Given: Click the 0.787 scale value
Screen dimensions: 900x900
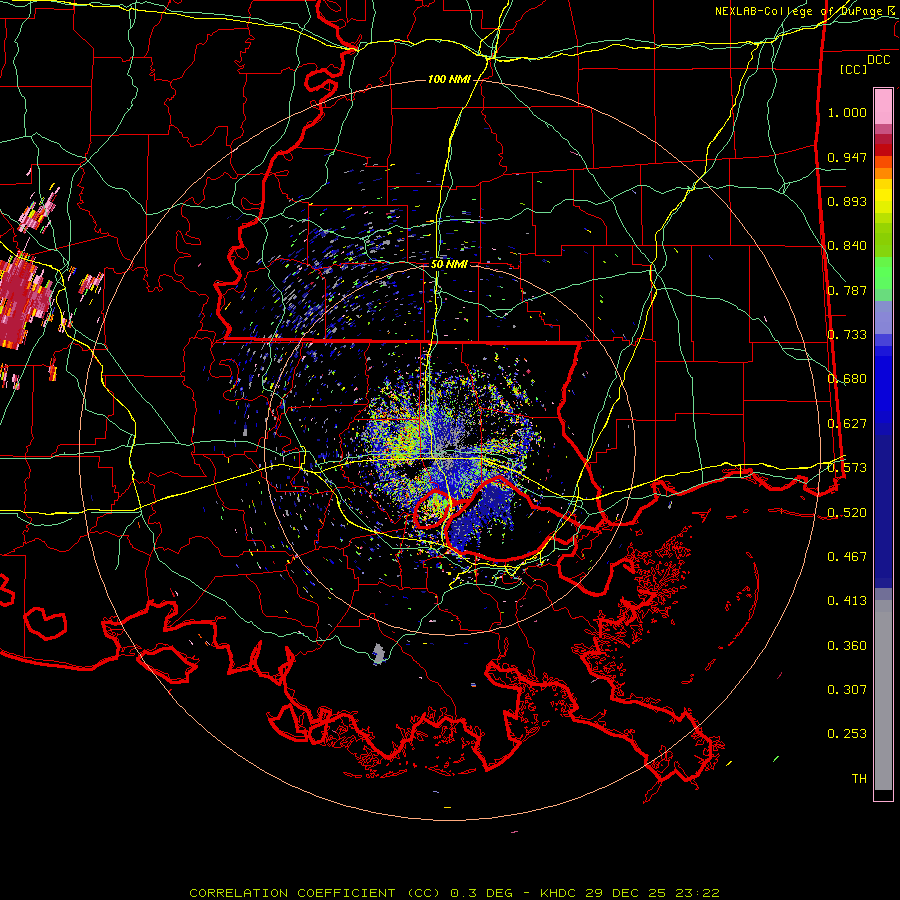Looking at the screenshot, I should (x=847, y=290).
